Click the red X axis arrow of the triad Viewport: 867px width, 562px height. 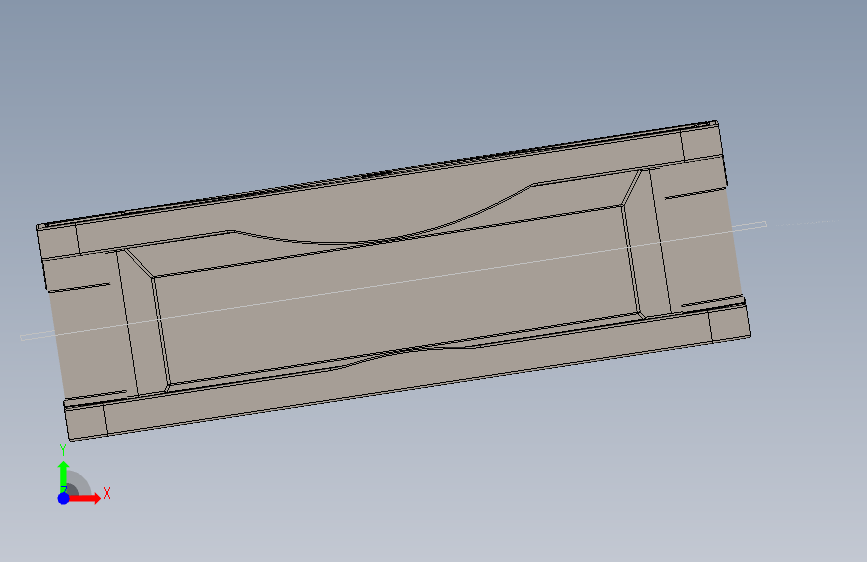(x=85, y=498)
